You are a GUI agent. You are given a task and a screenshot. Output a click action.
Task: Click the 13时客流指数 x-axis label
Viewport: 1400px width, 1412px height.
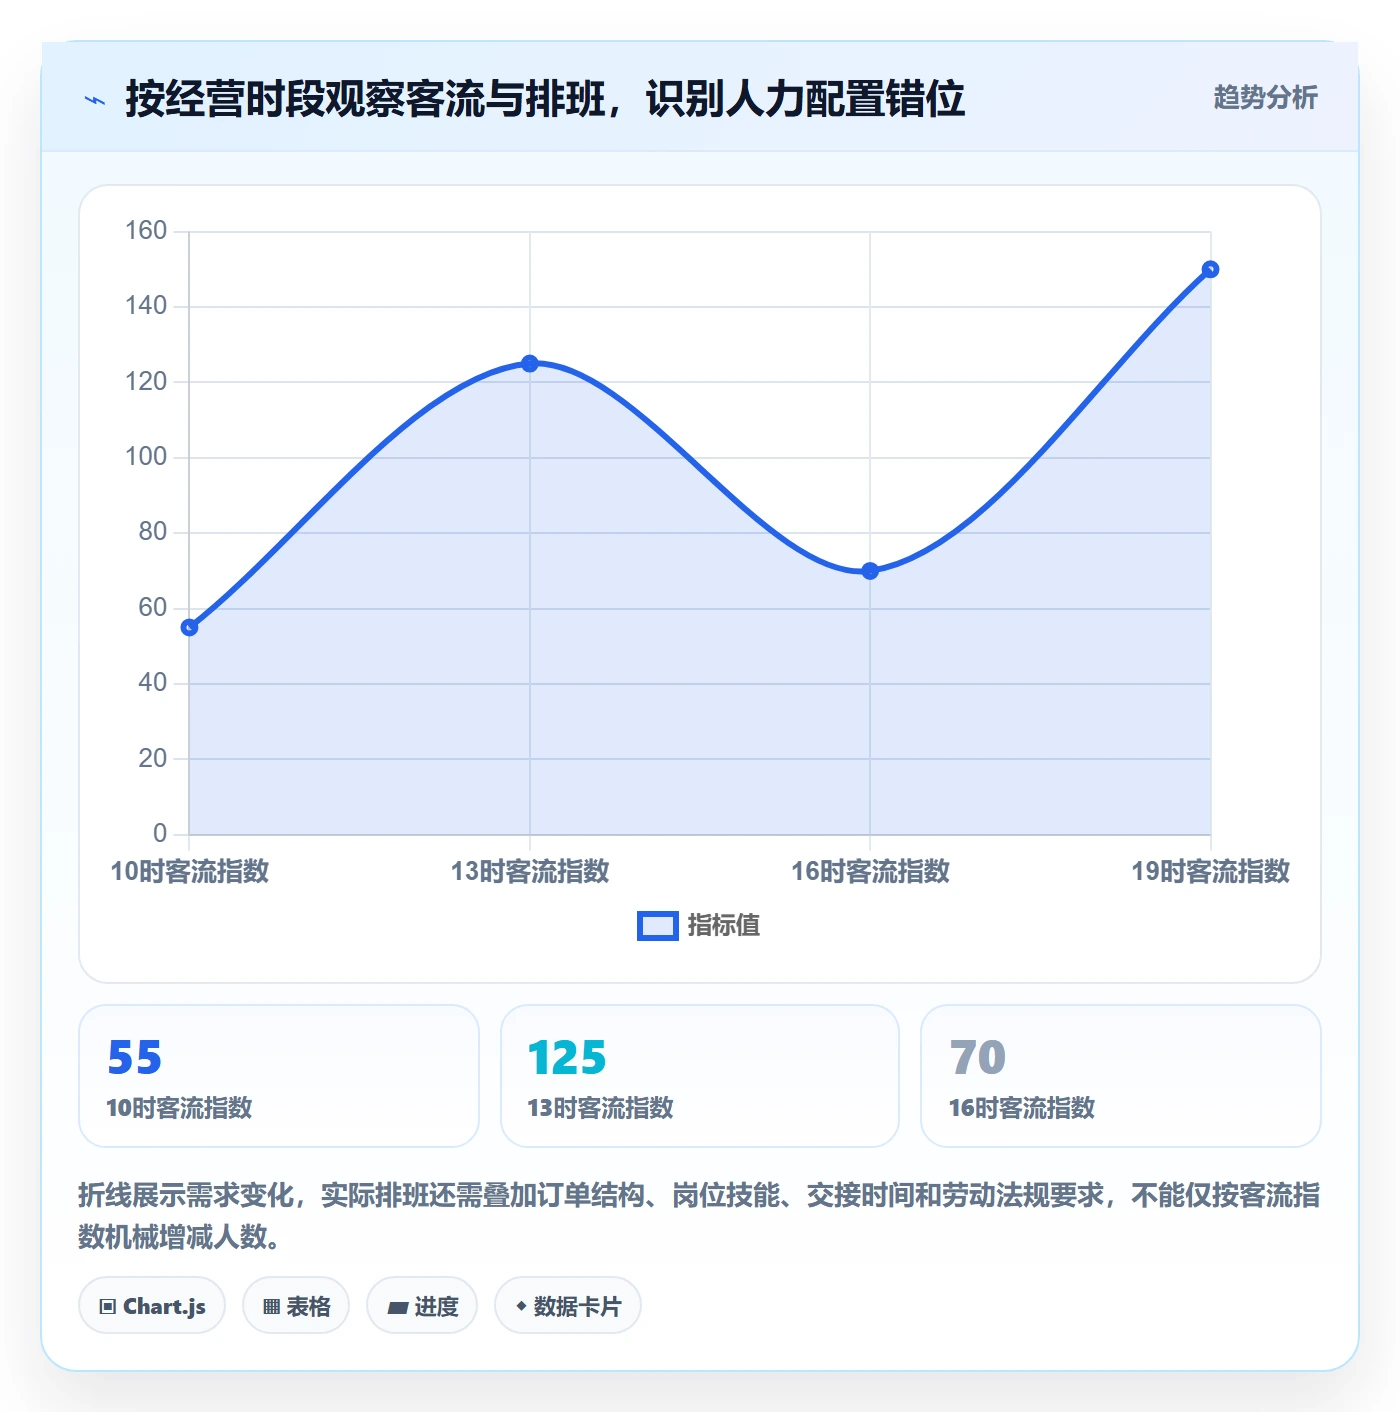(530, 872)
